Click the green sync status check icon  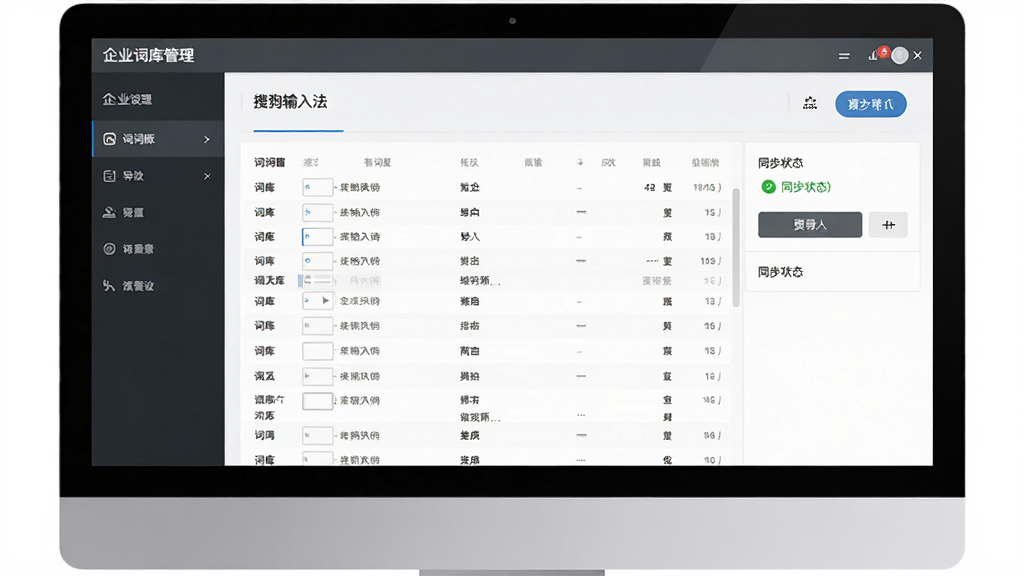[769, 187]
